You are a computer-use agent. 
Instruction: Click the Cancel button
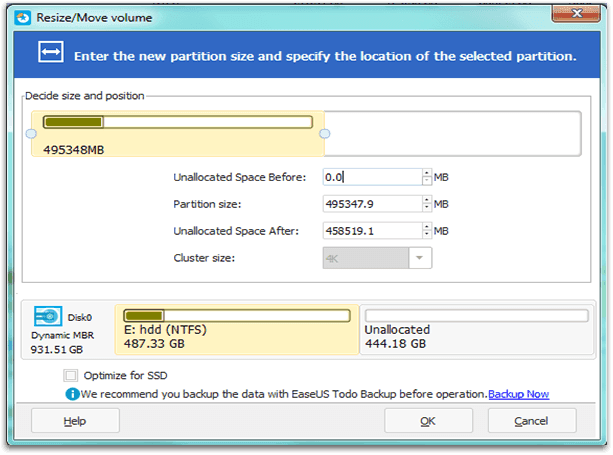[532, 421]
